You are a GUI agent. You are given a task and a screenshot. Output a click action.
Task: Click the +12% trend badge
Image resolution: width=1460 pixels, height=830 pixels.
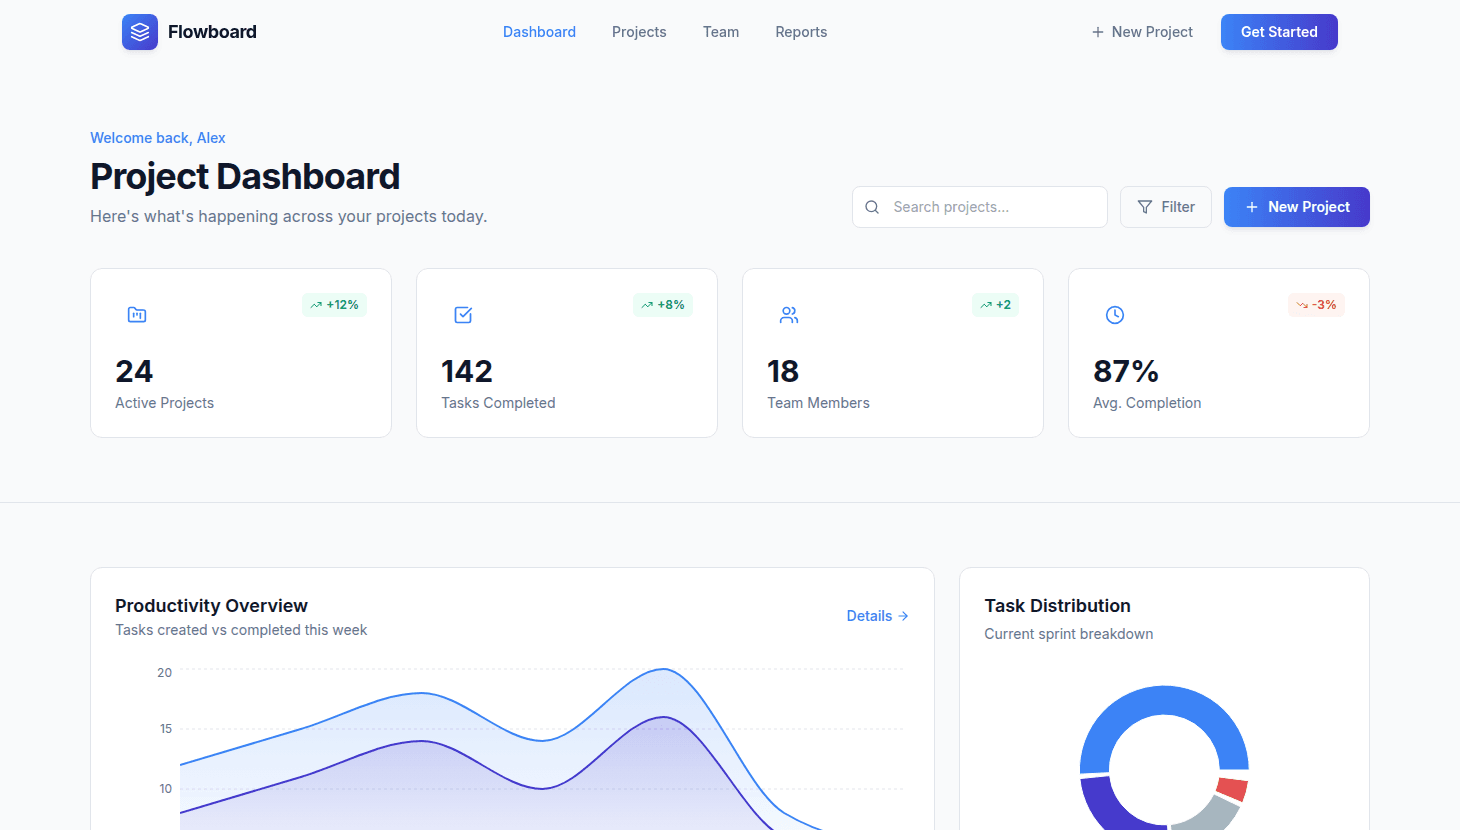(334, 305)
